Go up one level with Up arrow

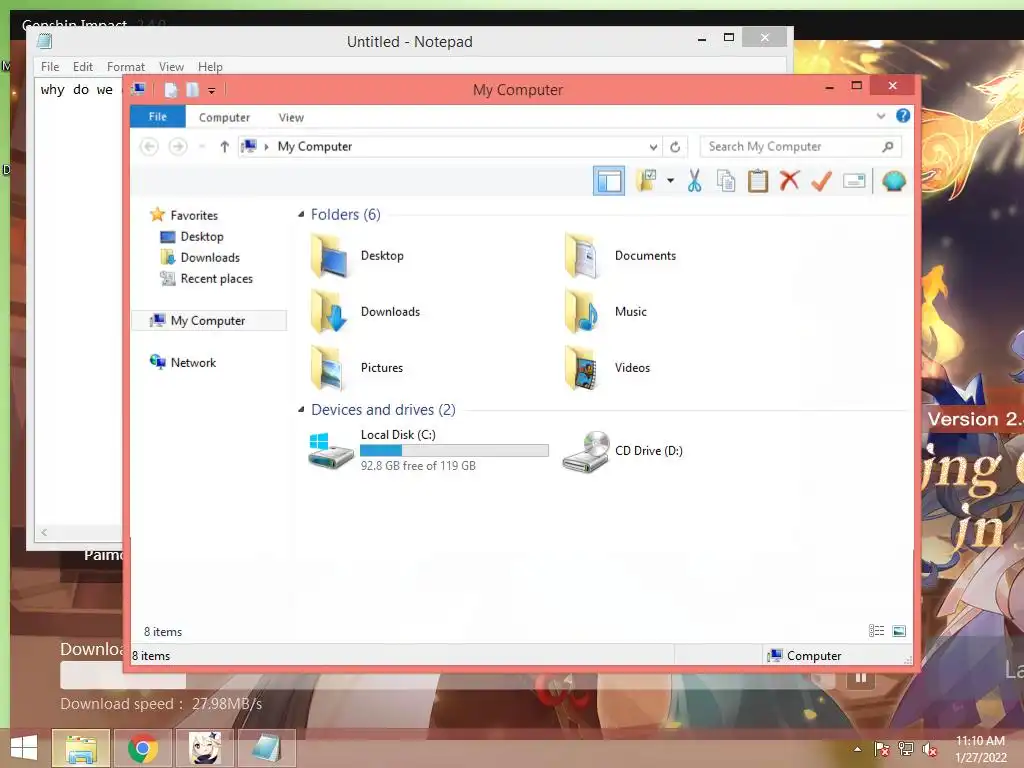224,146
